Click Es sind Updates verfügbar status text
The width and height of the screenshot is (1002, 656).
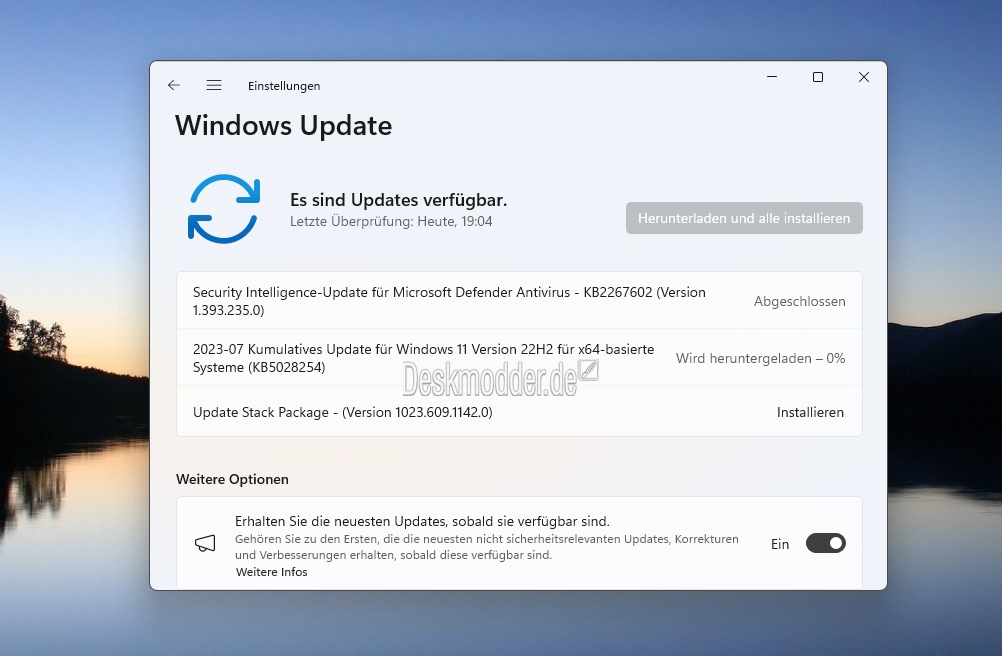pyautogui.click(x=399, y=200)
